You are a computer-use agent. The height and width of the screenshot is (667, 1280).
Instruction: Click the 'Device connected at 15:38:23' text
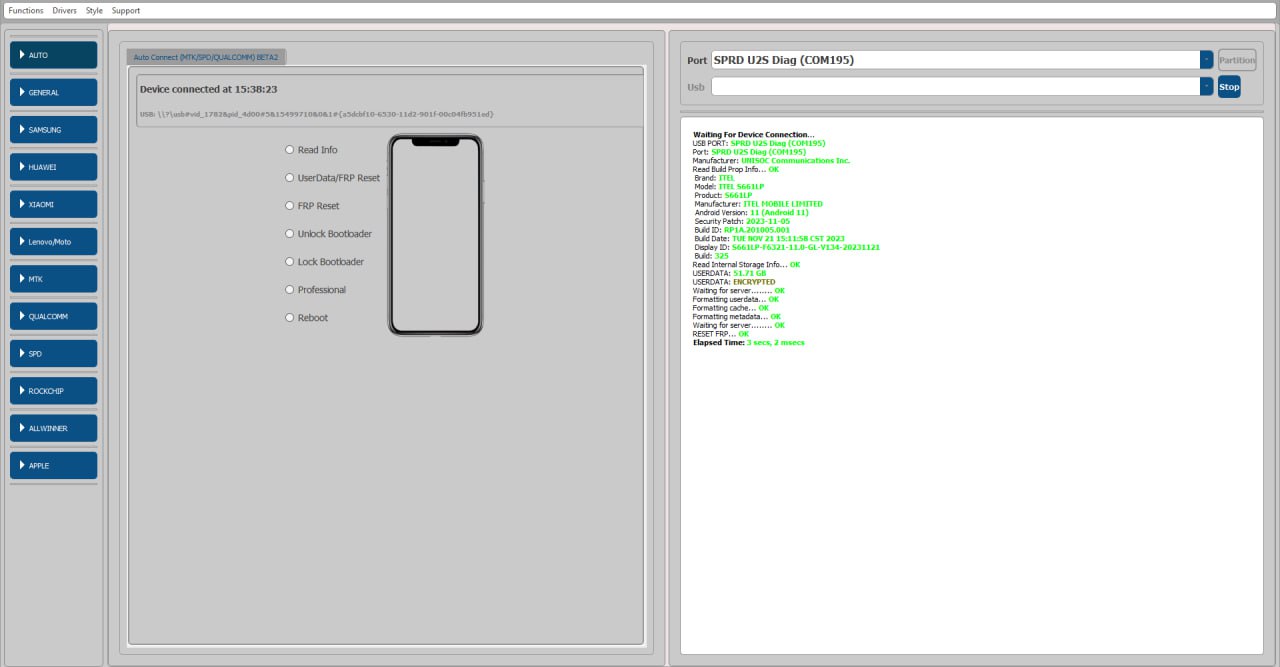(x=208, y=89)
